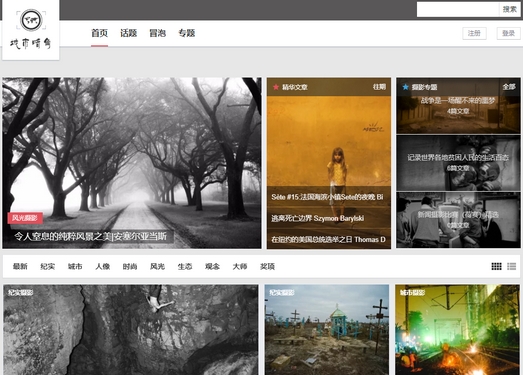
Task: Select the 时尚 category filter
Action: click(x=130, y=266)
